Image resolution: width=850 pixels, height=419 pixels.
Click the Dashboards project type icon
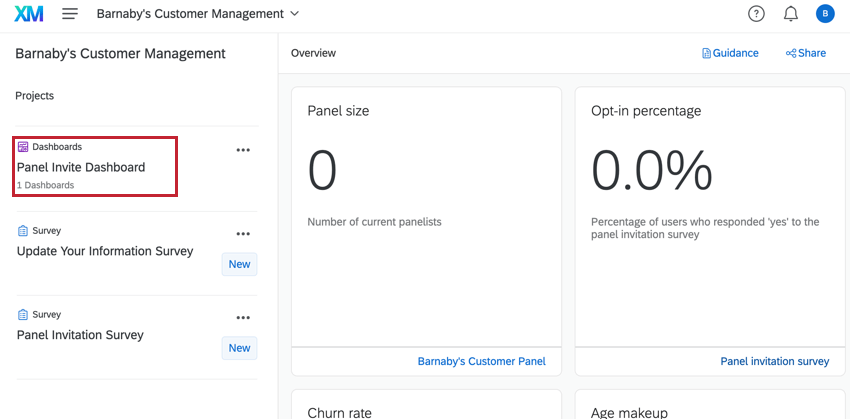[x=23, y=147]
